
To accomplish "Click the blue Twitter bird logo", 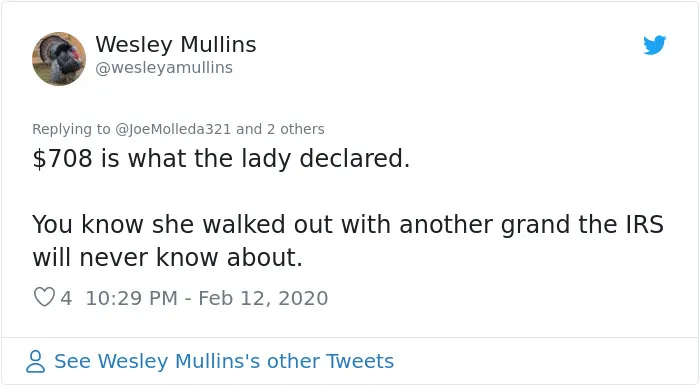I will (654, 45).
